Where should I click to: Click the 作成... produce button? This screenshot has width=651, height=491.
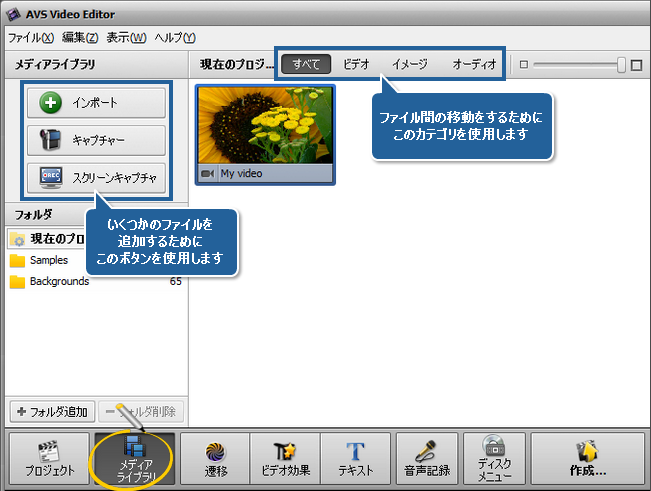click(587, 458)
